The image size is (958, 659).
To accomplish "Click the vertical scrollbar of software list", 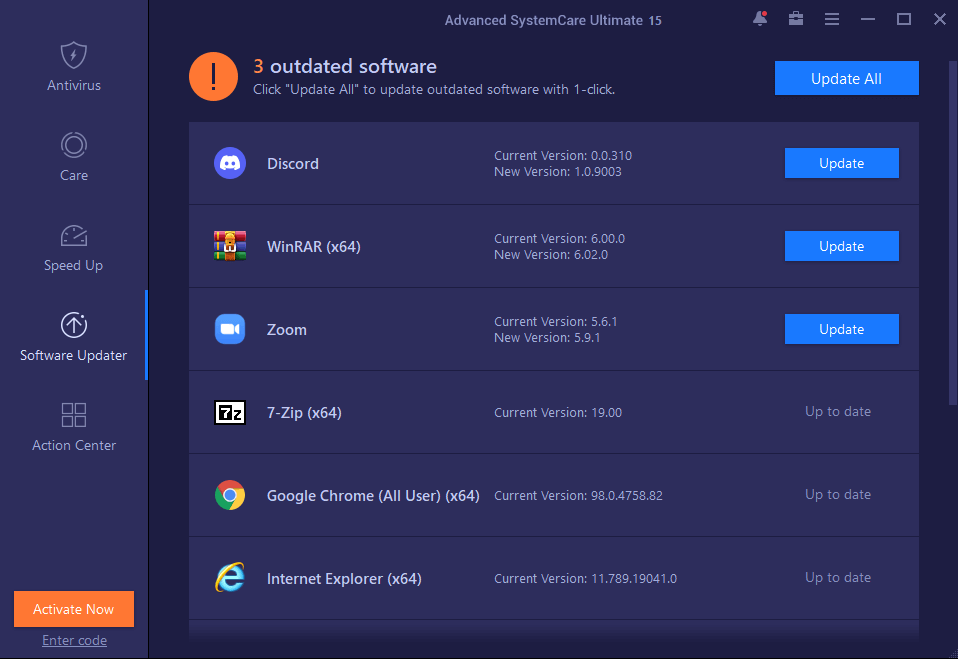I will [953, 233].
